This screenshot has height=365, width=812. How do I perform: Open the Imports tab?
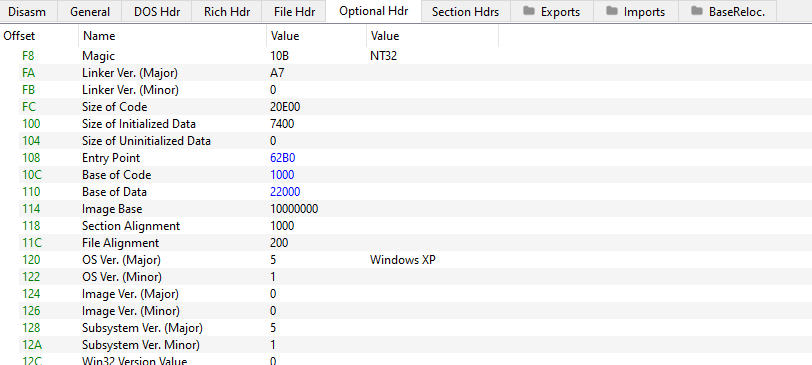pyautogui.click(x=636, y=11)
